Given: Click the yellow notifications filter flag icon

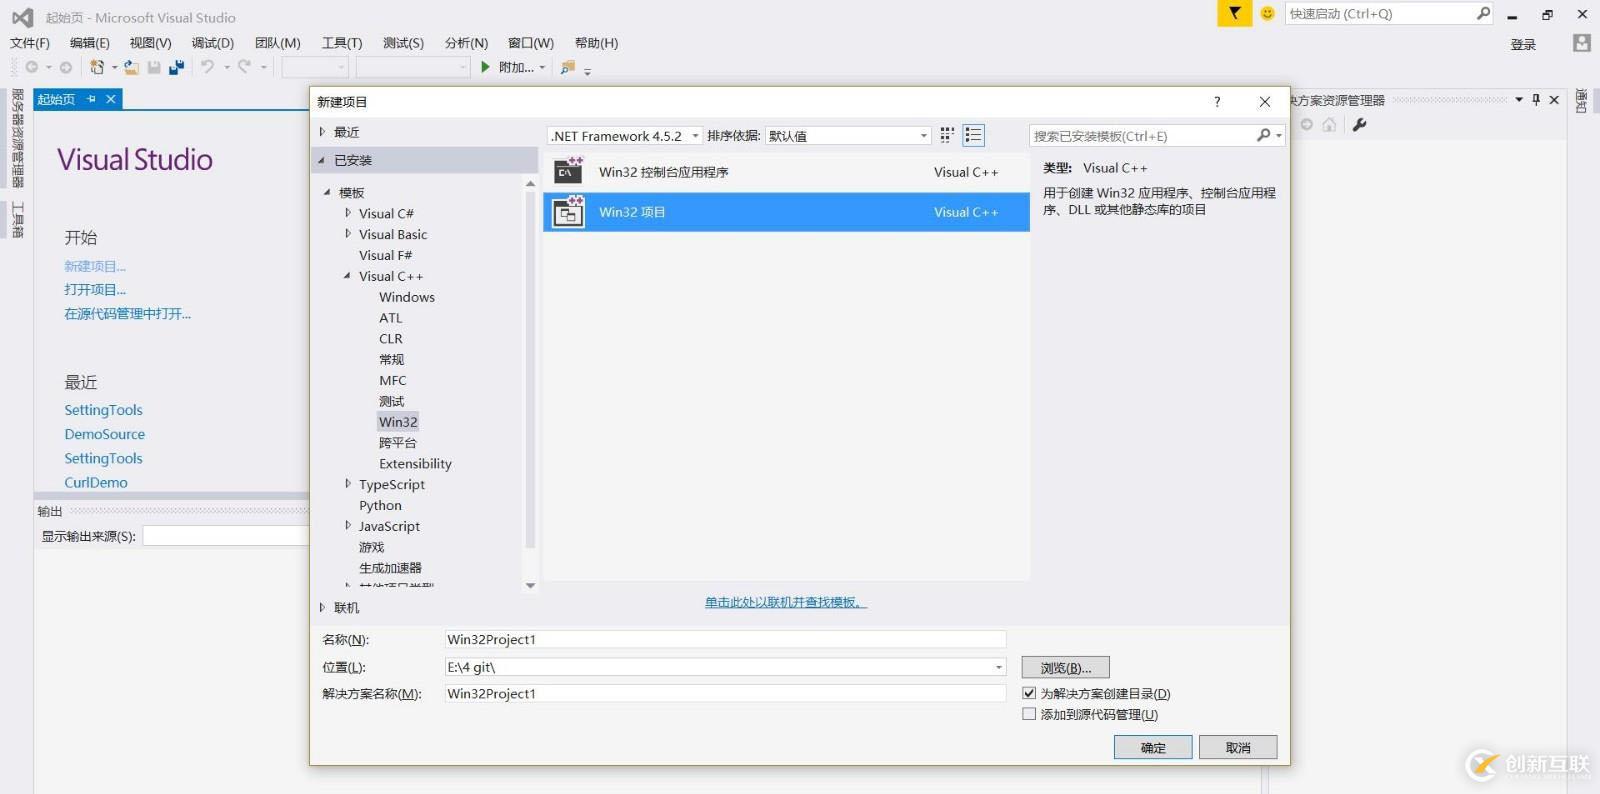Looking at the screenshot, I should 1235,13.
